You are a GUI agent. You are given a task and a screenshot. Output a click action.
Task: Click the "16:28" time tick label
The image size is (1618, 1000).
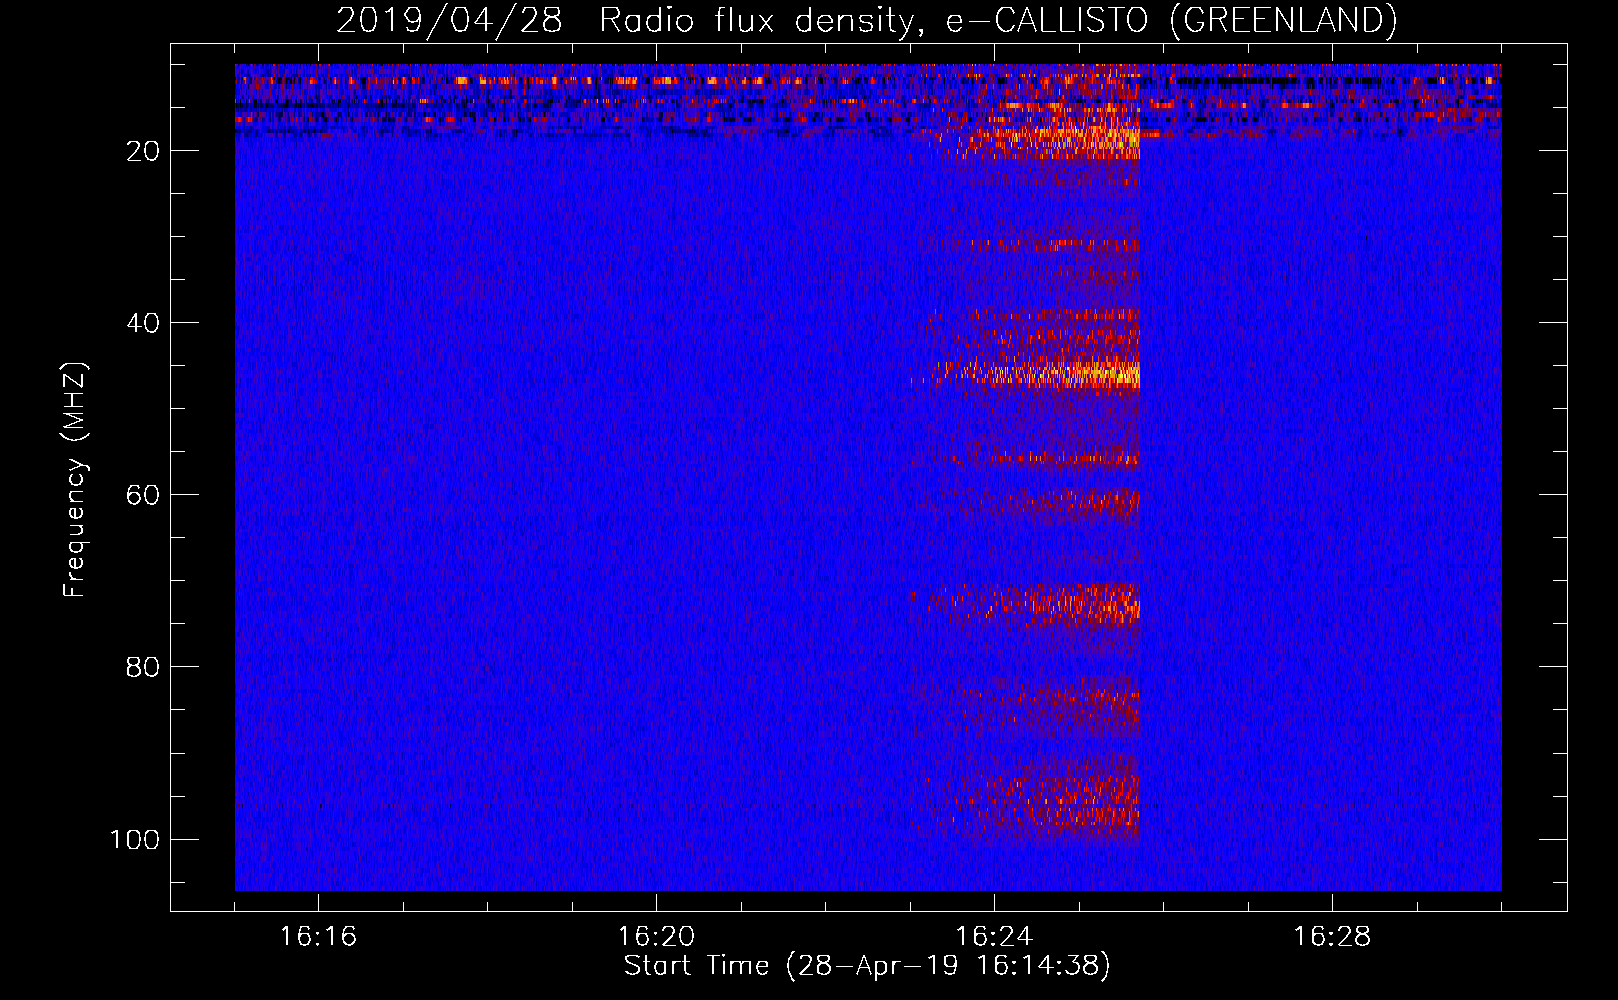[x=1332, y=937]
